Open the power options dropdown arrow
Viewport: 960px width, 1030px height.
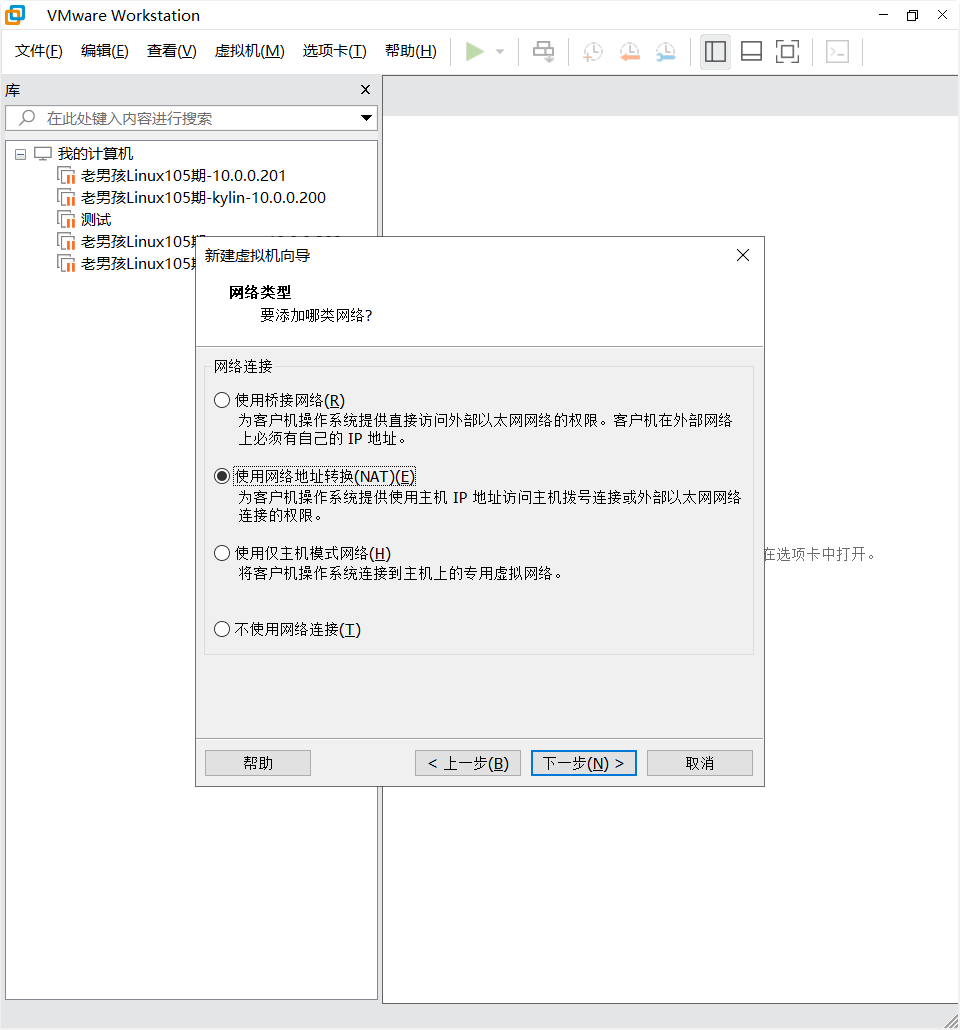[500, 51]
